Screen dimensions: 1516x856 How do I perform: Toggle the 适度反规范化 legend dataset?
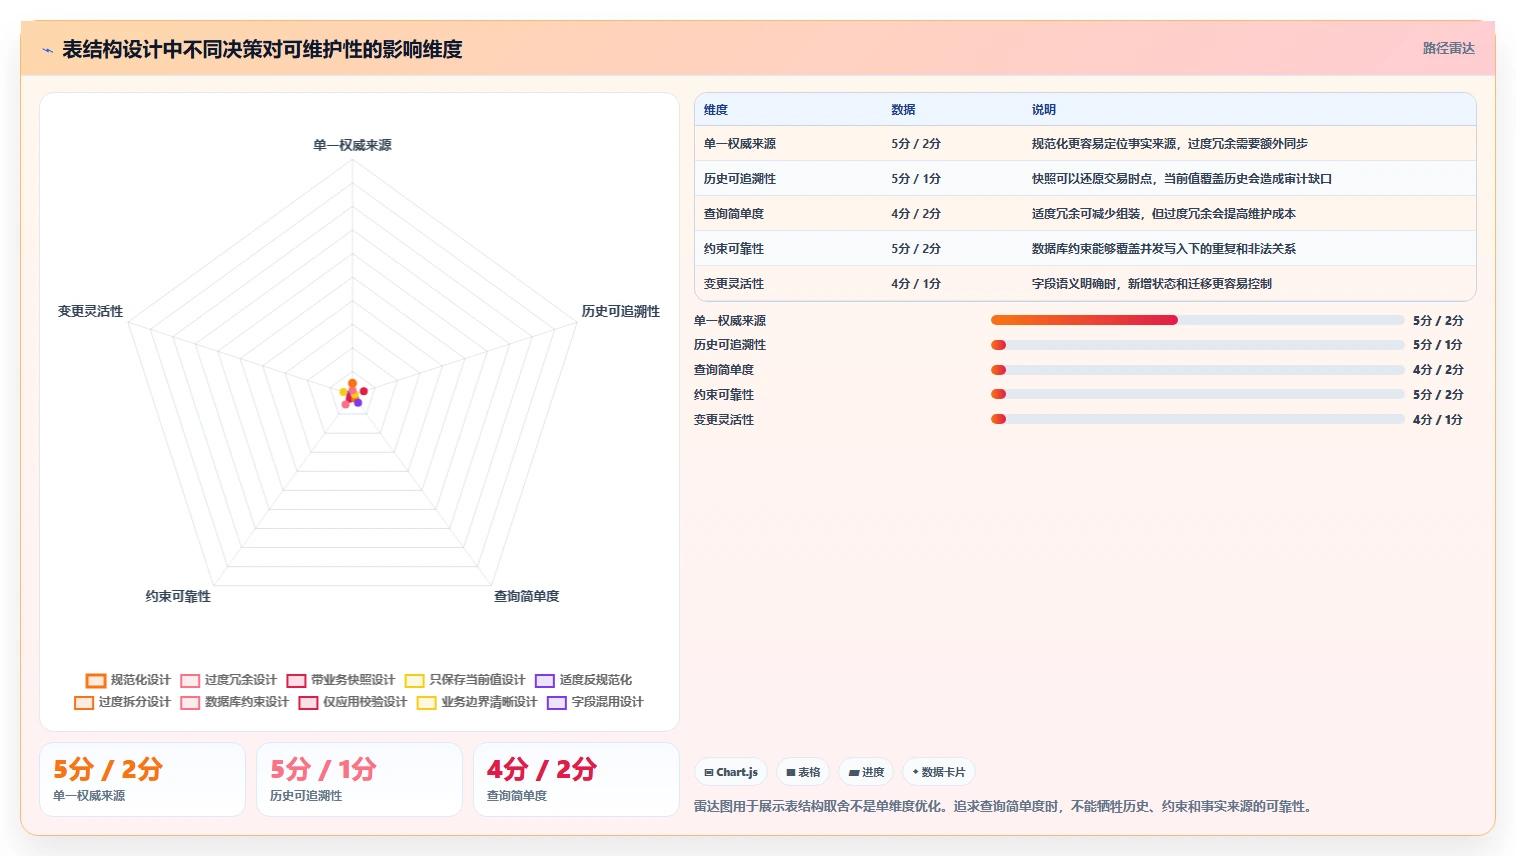[x=583, y=680]
